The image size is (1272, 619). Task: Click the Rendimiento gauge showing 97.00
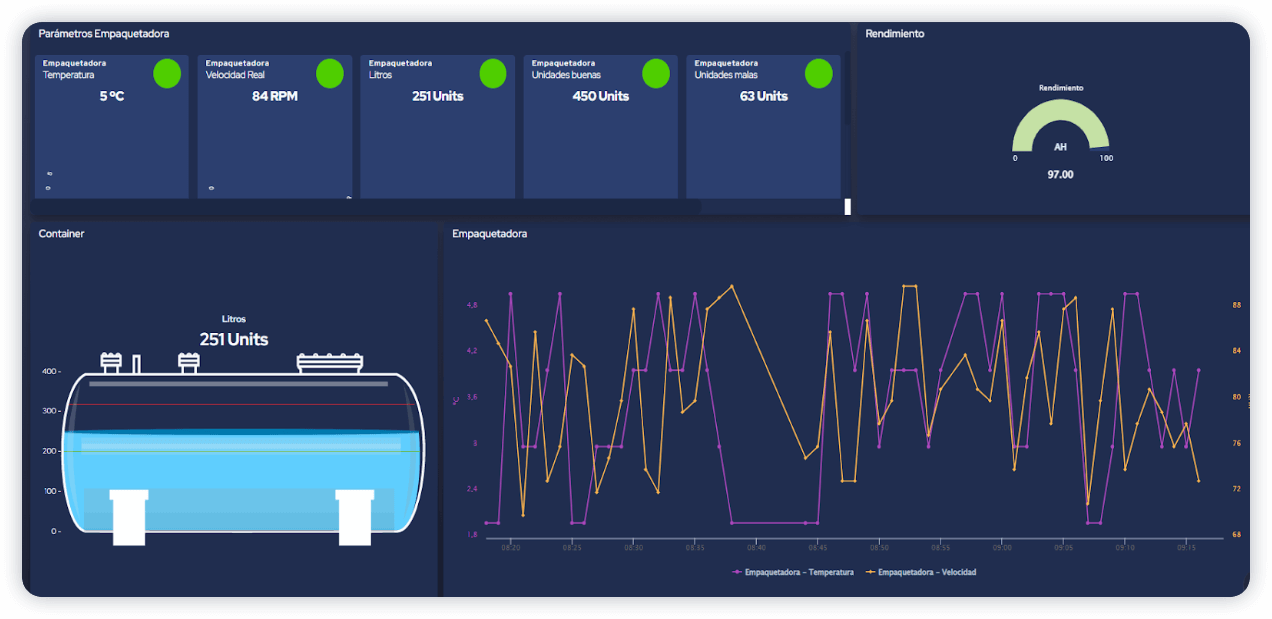click(1062, 130)
